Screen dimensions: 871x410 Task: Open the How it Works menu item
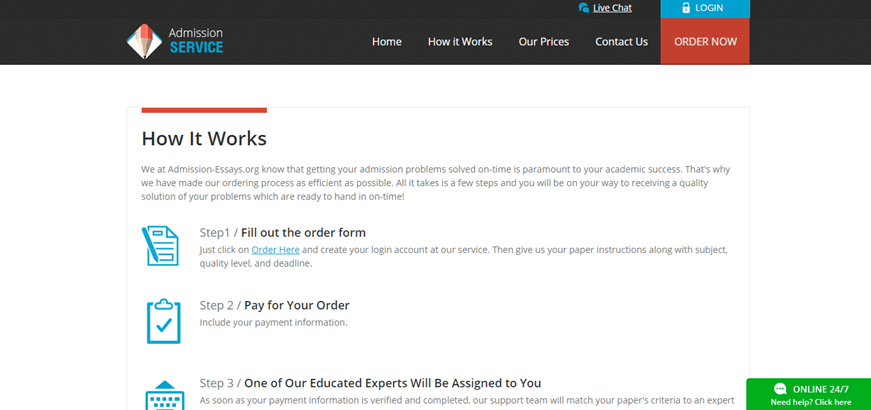[x=460, y=42]
